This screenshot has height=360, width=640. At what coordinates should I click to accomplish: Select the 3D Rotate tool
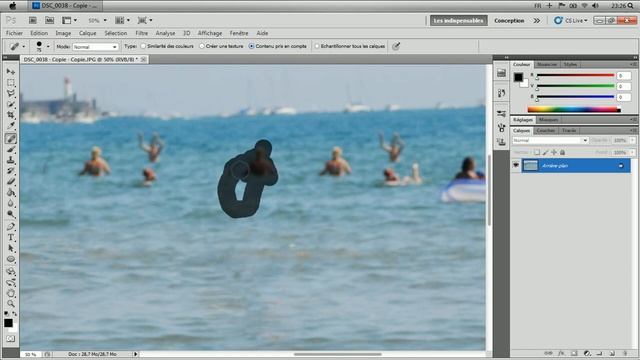(x=11, y=272)
